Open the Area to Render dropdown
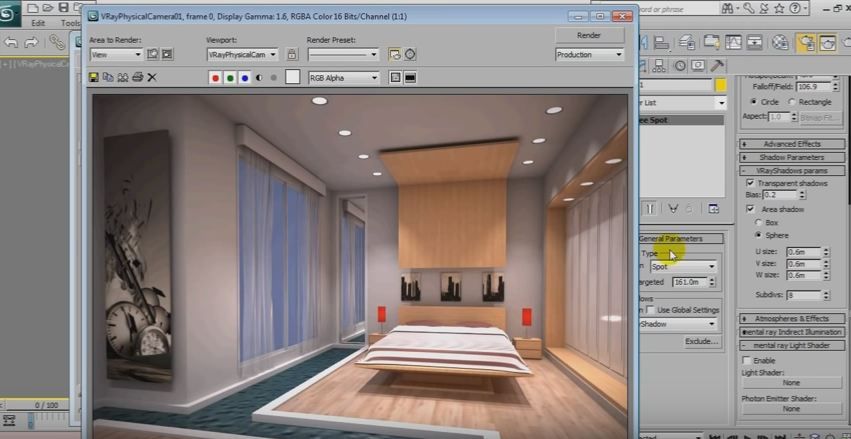The image size is (851, 439). 116,54
